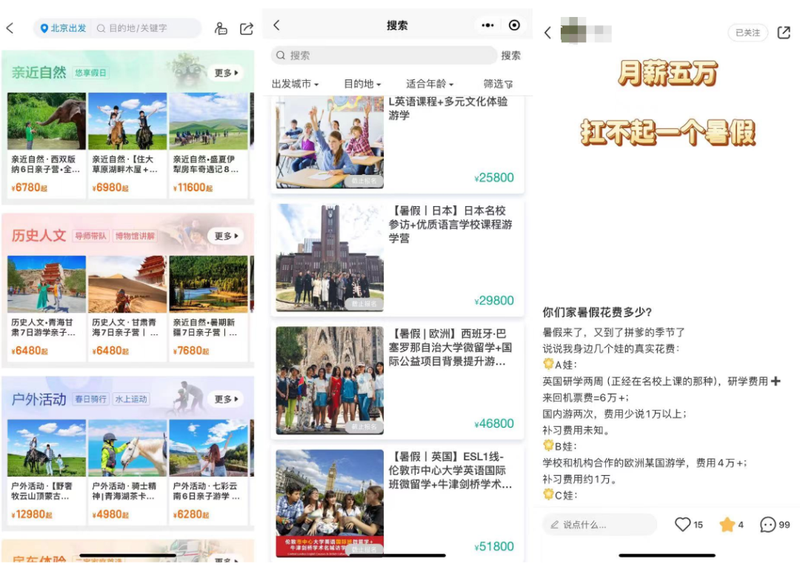Tap the 搜索 button beside search box
800x570 pixels.
point(511,56)
